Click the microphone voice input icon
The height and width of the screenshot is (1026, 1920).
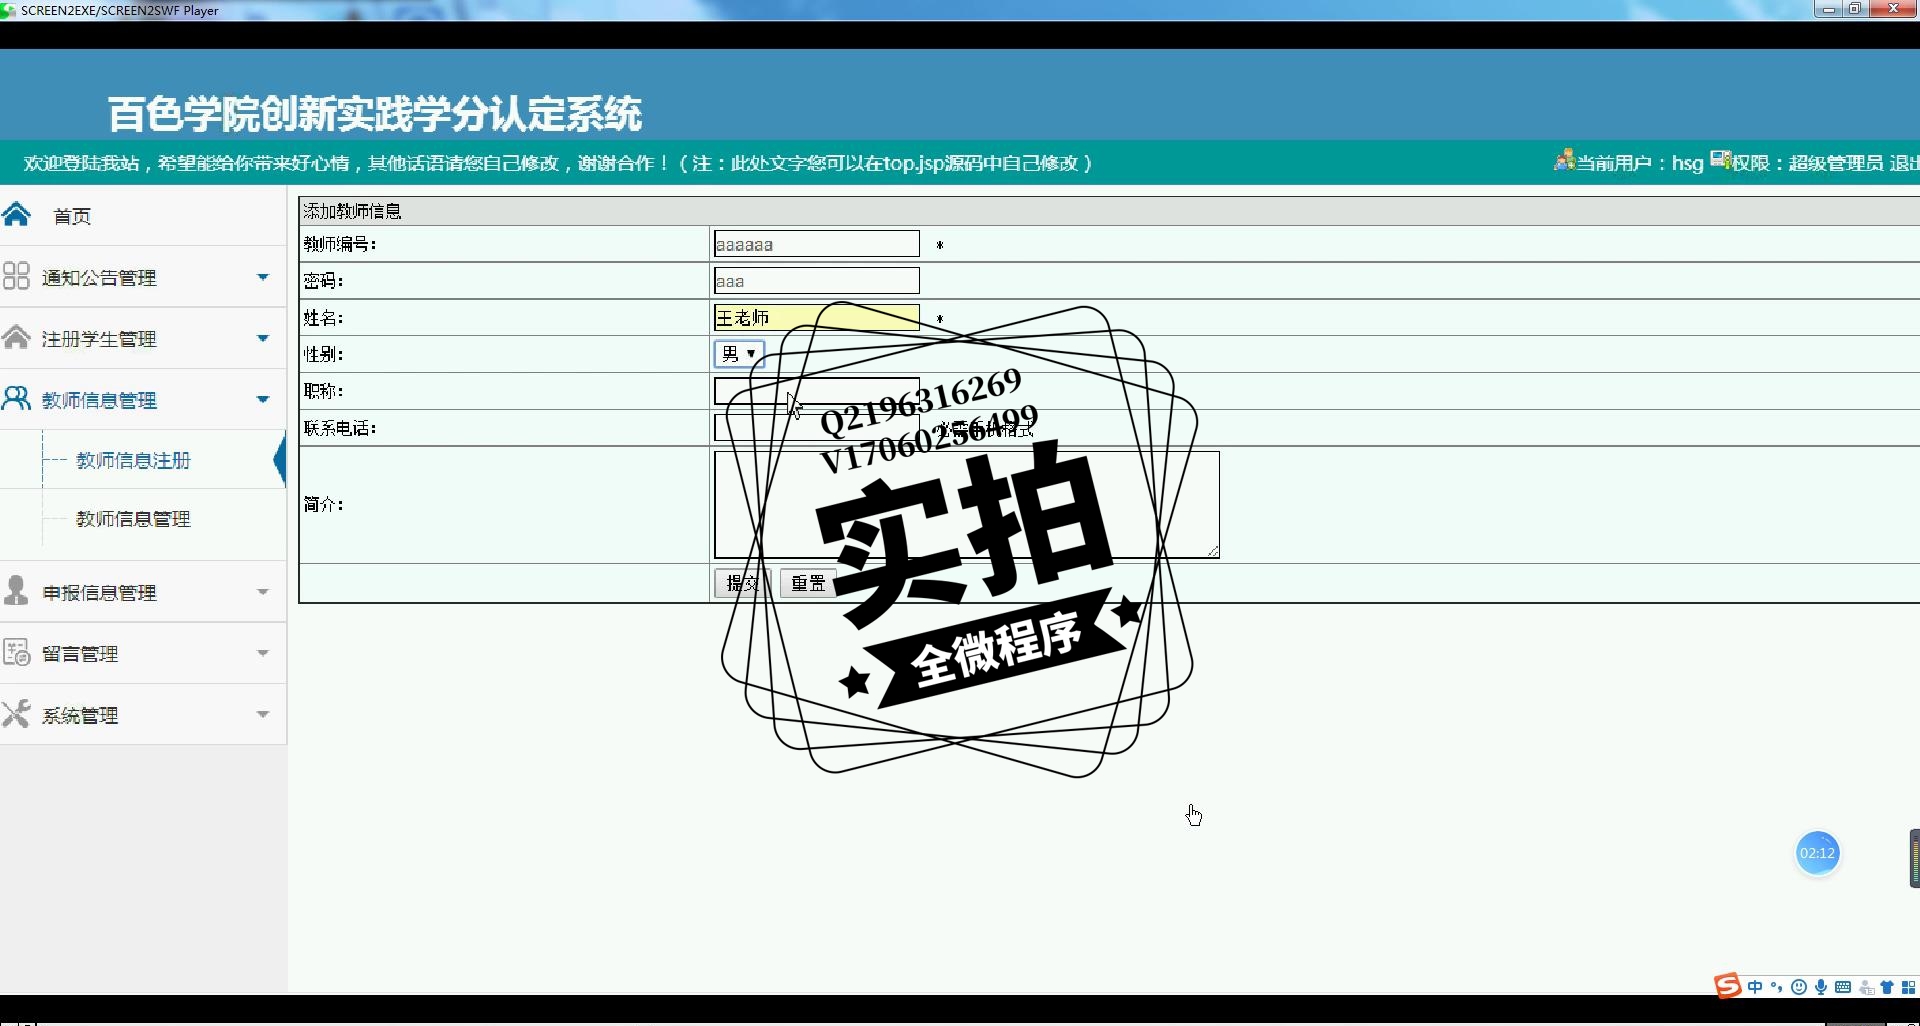coord(1821,988)
